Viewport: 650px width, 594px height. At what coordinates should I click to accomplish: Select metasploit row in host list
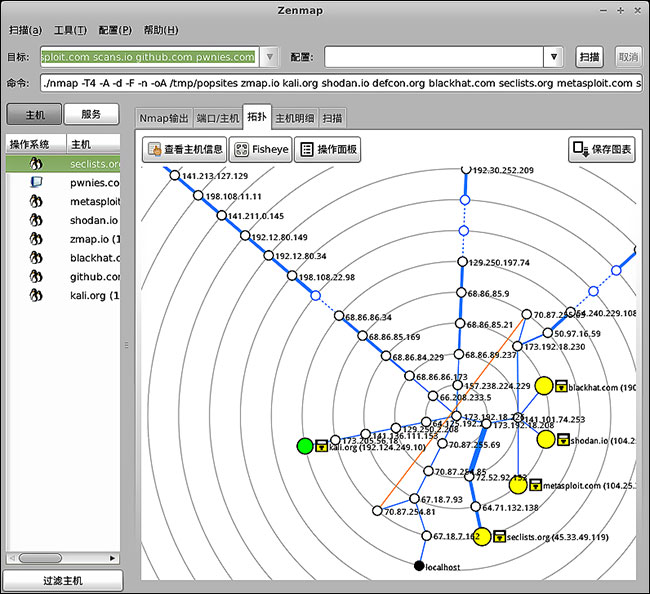click(63, 201)
